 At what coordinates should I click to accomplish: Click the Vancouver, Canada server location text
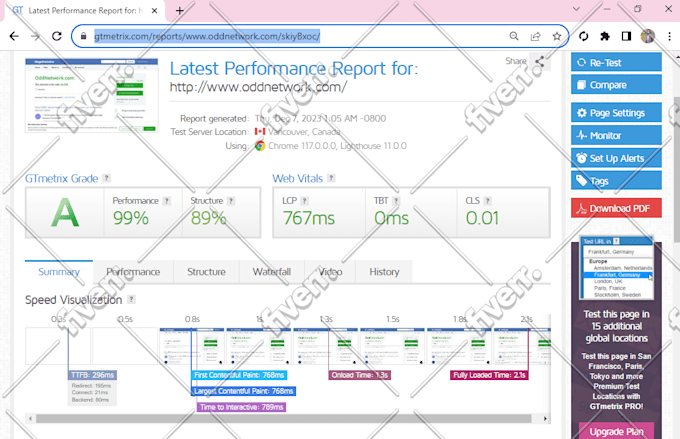click(304, 131)
